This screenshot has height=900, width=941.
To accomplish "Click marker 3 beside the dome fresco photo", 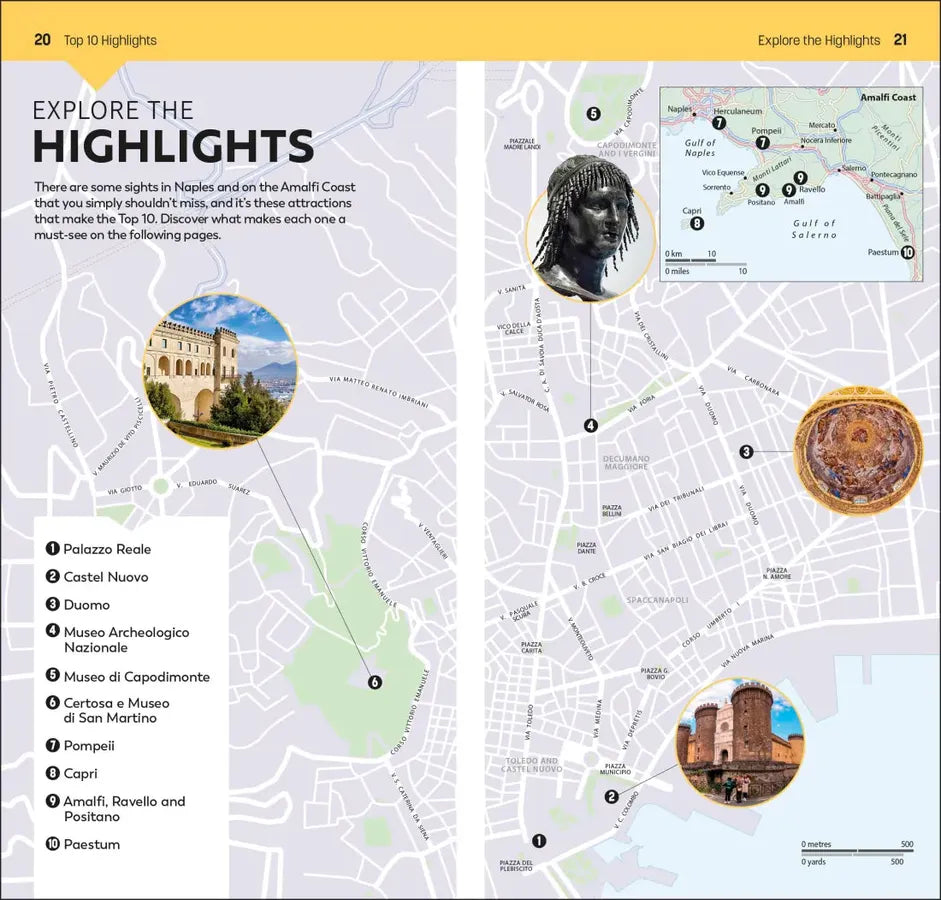I will tap(746, 452).
